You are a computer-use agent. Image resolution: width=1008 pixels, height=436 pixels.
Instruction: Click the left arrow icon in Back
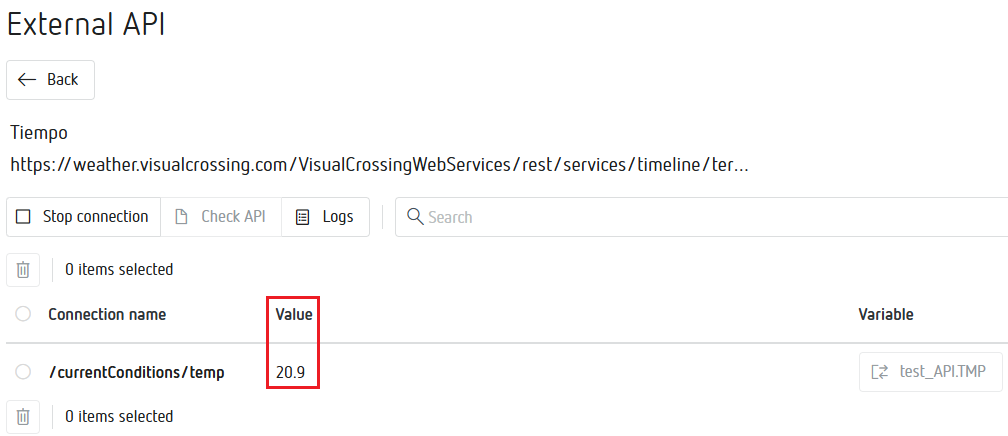coord(27,80)
